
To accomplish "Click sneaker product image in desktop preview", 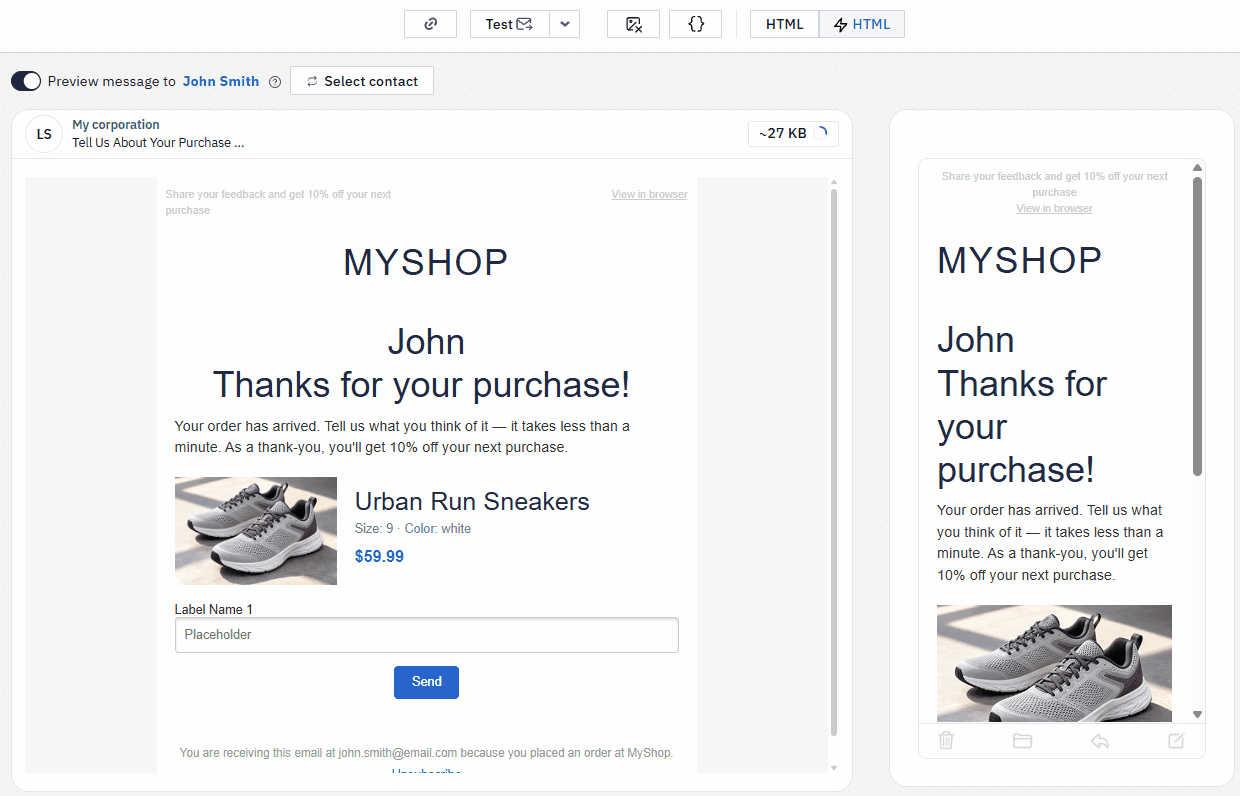I will (256, 531).
